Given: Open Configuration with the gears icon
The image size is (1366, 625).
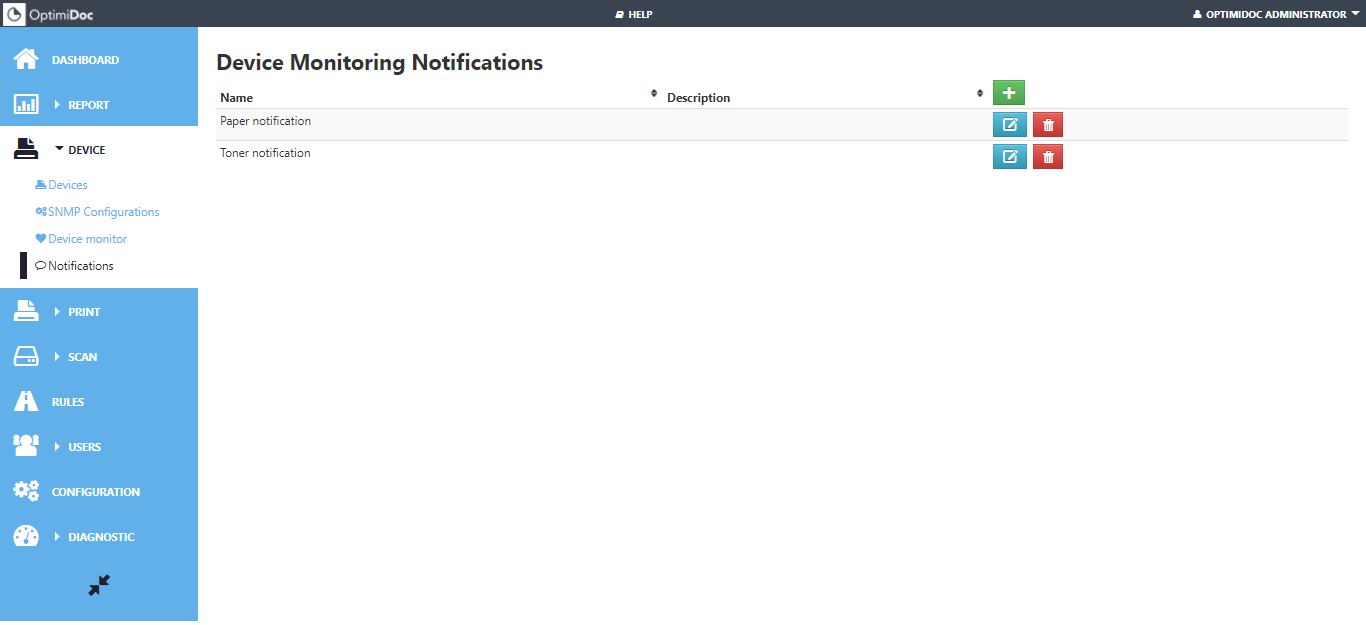Looking at the screenshot, I should (x=26, y=491).
